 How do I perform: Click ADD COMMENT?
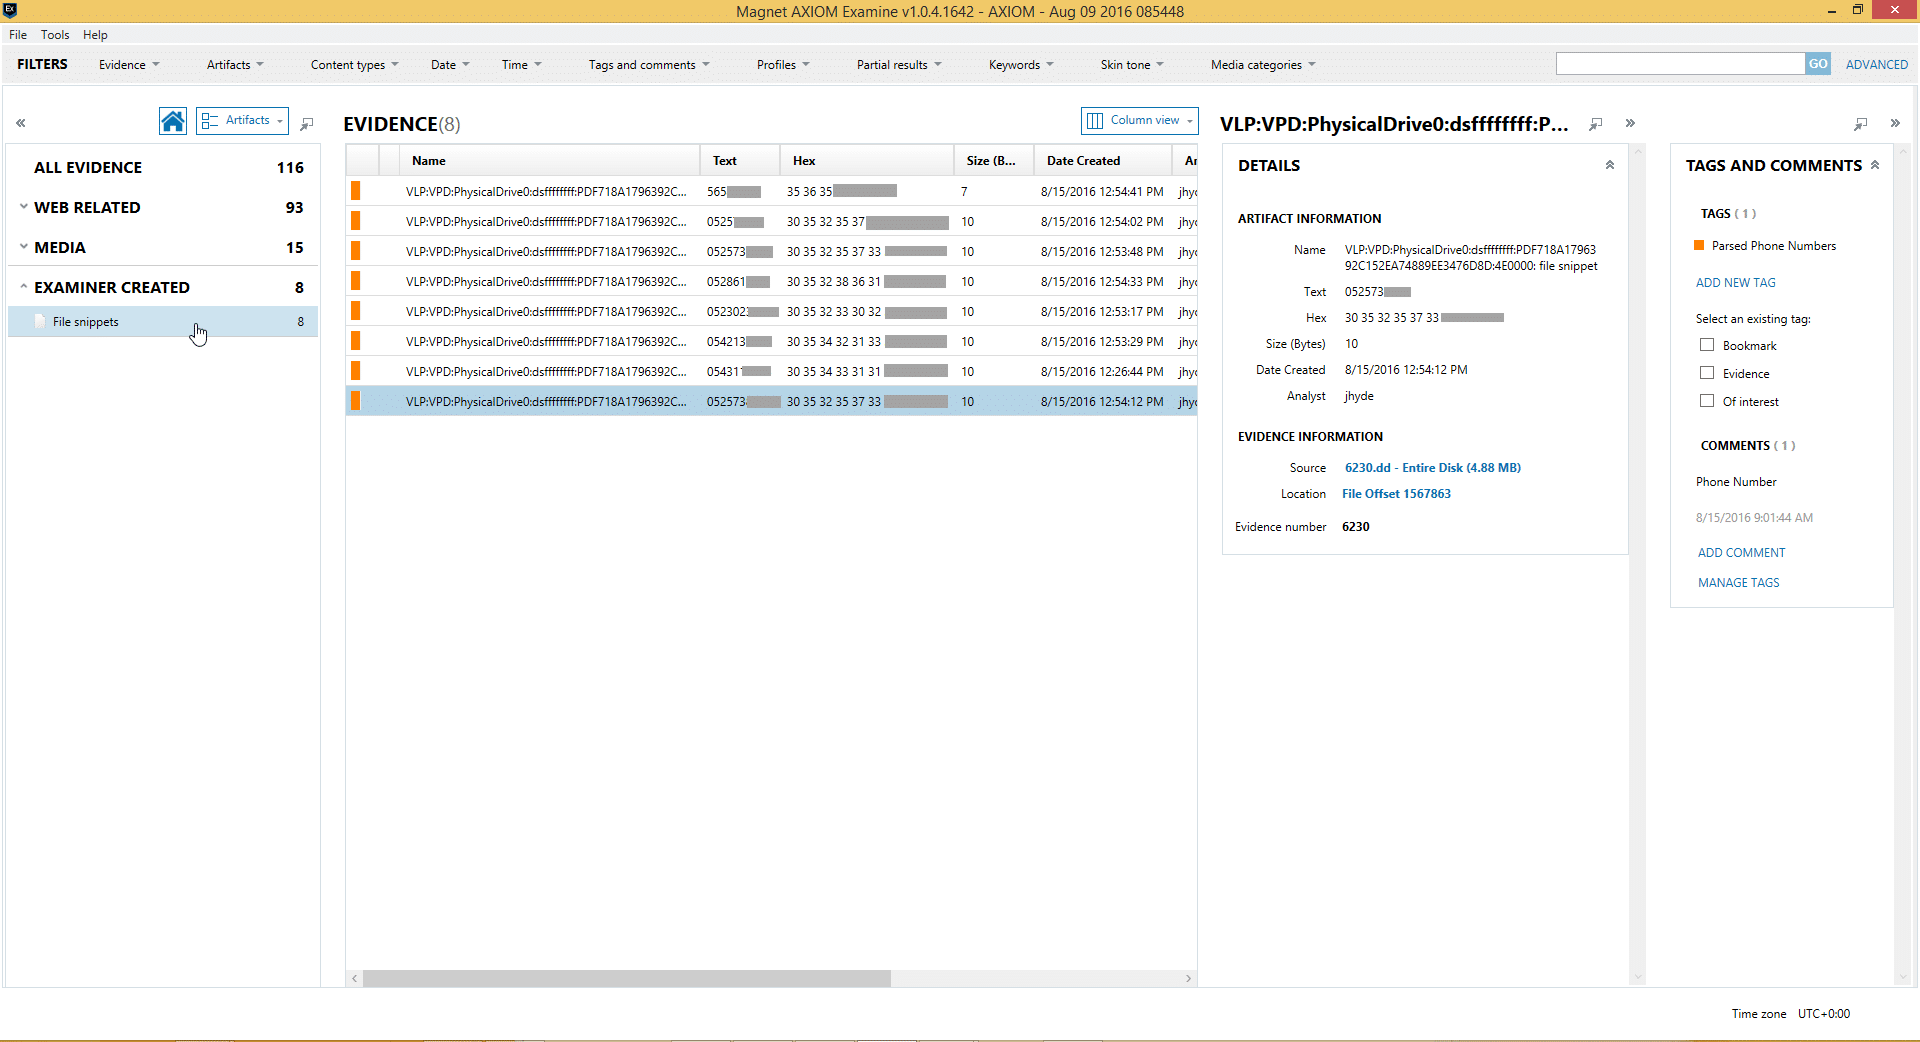tap(1741, 553)
